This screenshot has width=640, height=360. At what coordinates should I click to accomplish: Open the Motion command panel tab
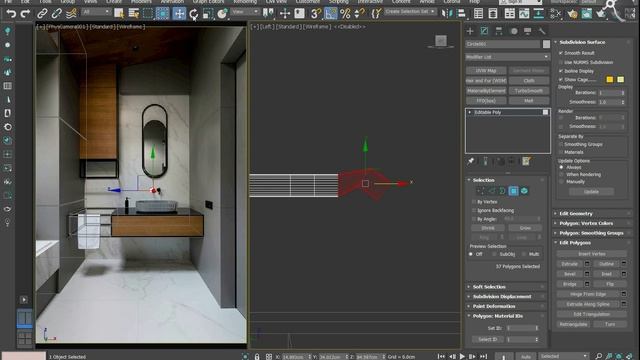(x=514, y=31)
